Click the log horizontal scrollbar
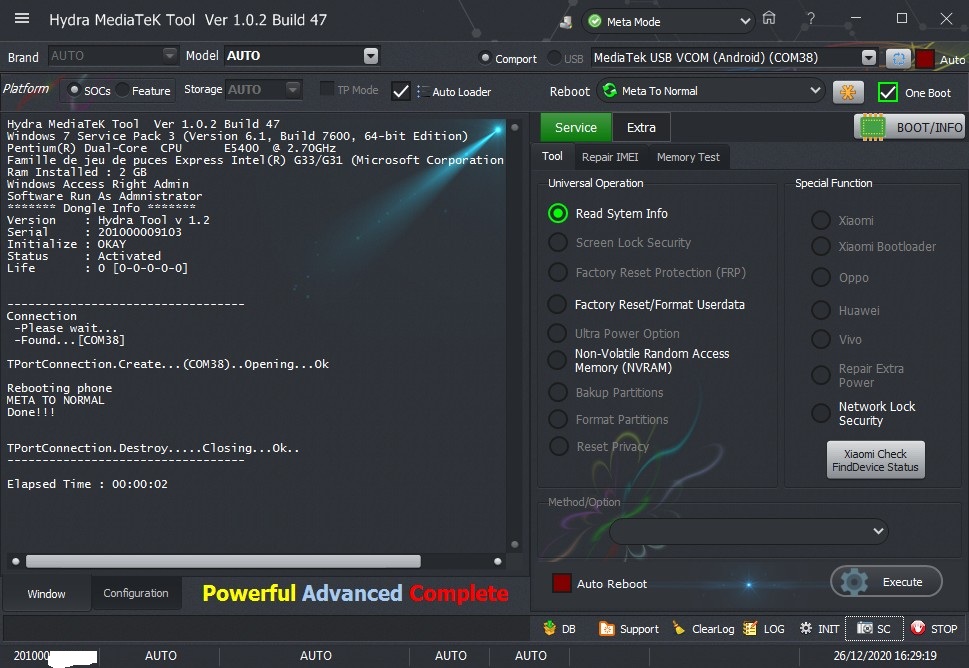 222,561
